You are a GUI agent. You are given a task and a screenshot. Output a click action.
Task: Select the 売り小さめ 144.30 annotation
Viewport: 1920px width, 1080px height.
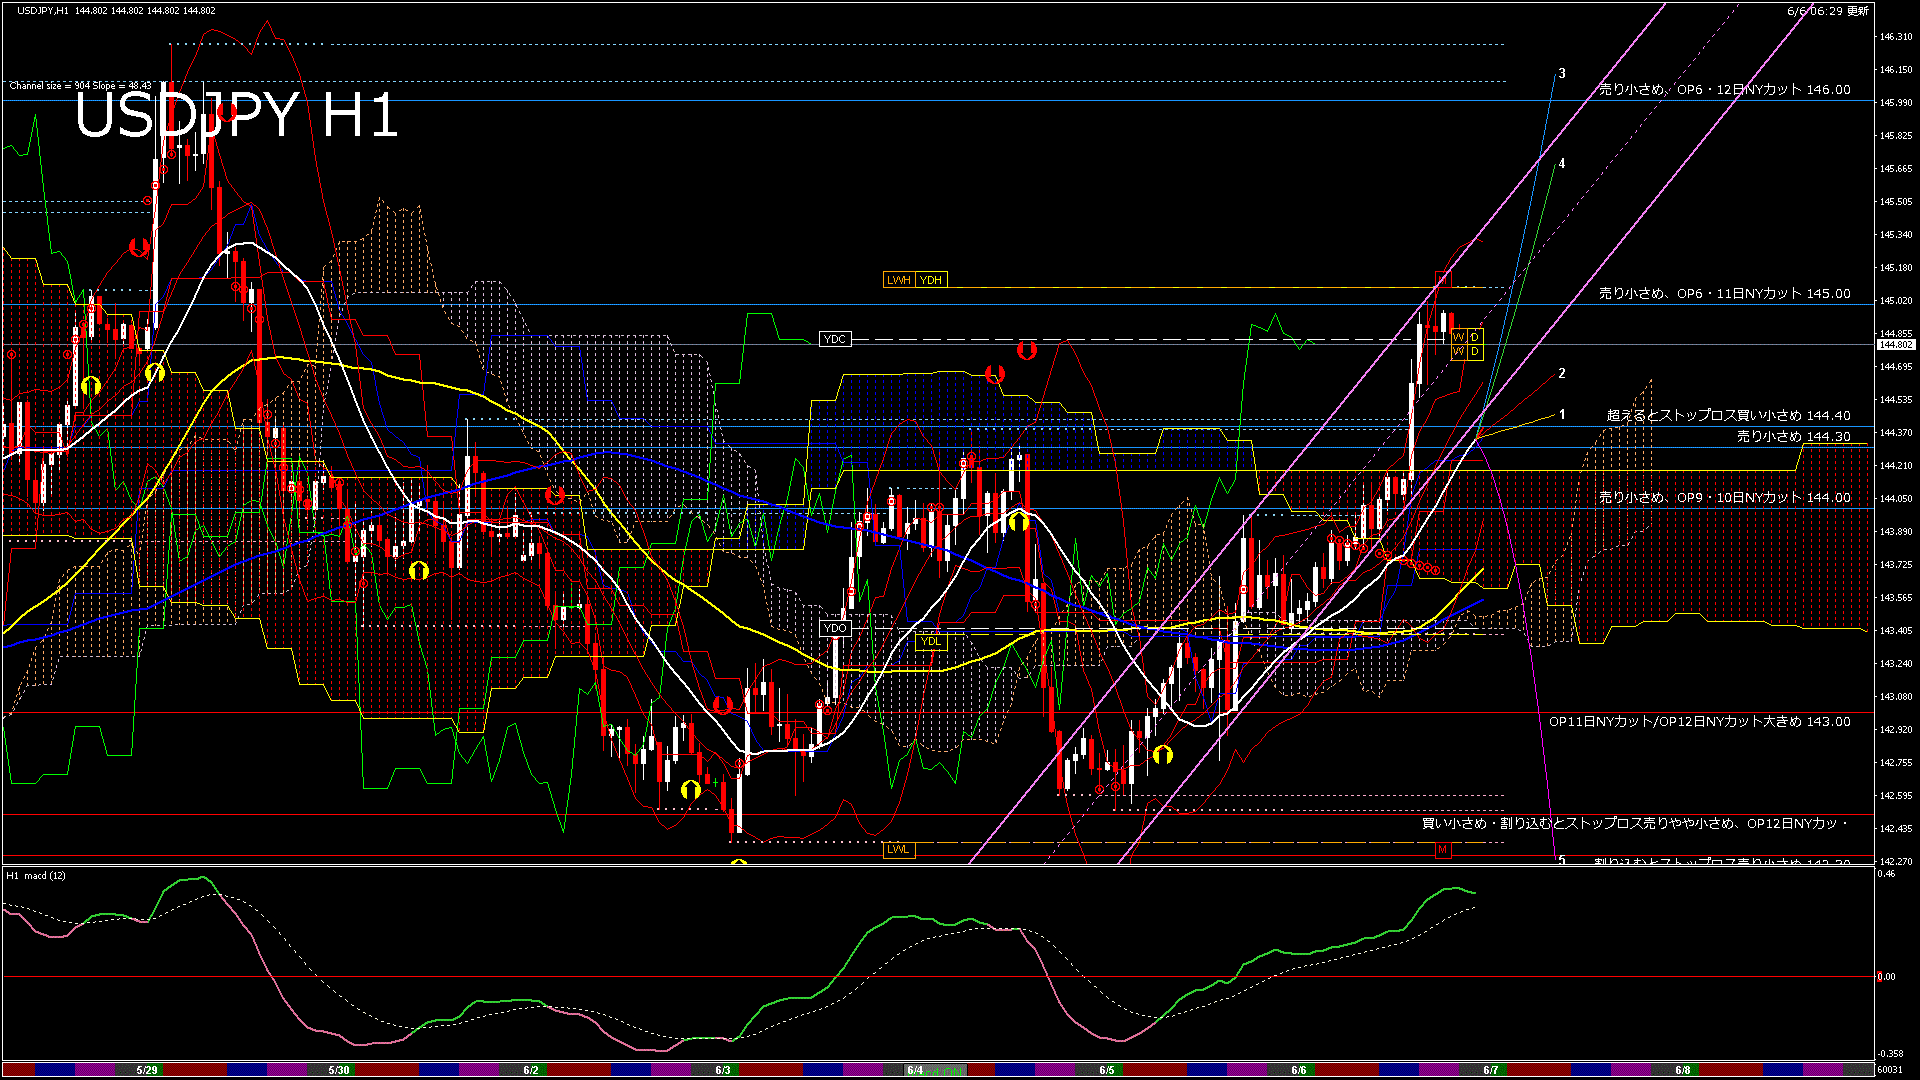[1794, 436]
